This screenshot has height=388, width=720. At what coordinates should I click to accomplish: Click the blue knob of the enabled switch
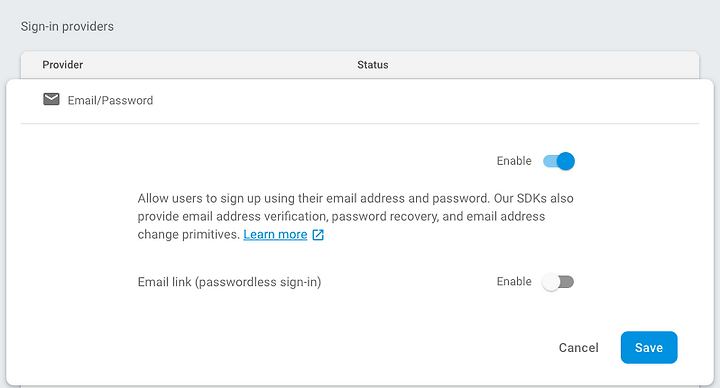[x=566, y=161]
